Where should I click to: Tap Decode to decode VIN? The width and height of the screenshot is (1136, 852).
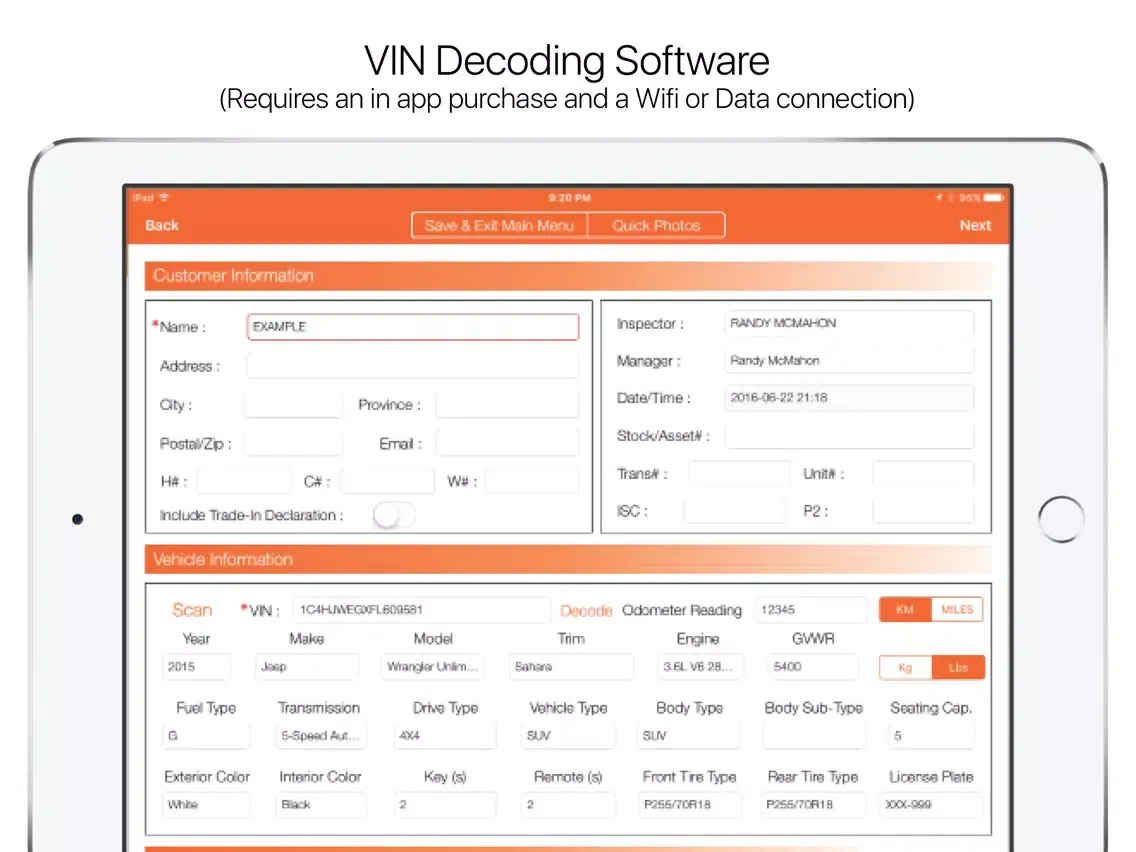(586, 611)
